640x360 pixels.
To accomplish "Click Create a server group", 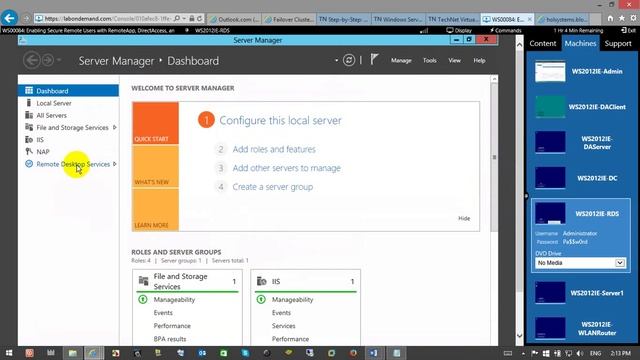I will (273, 187).
